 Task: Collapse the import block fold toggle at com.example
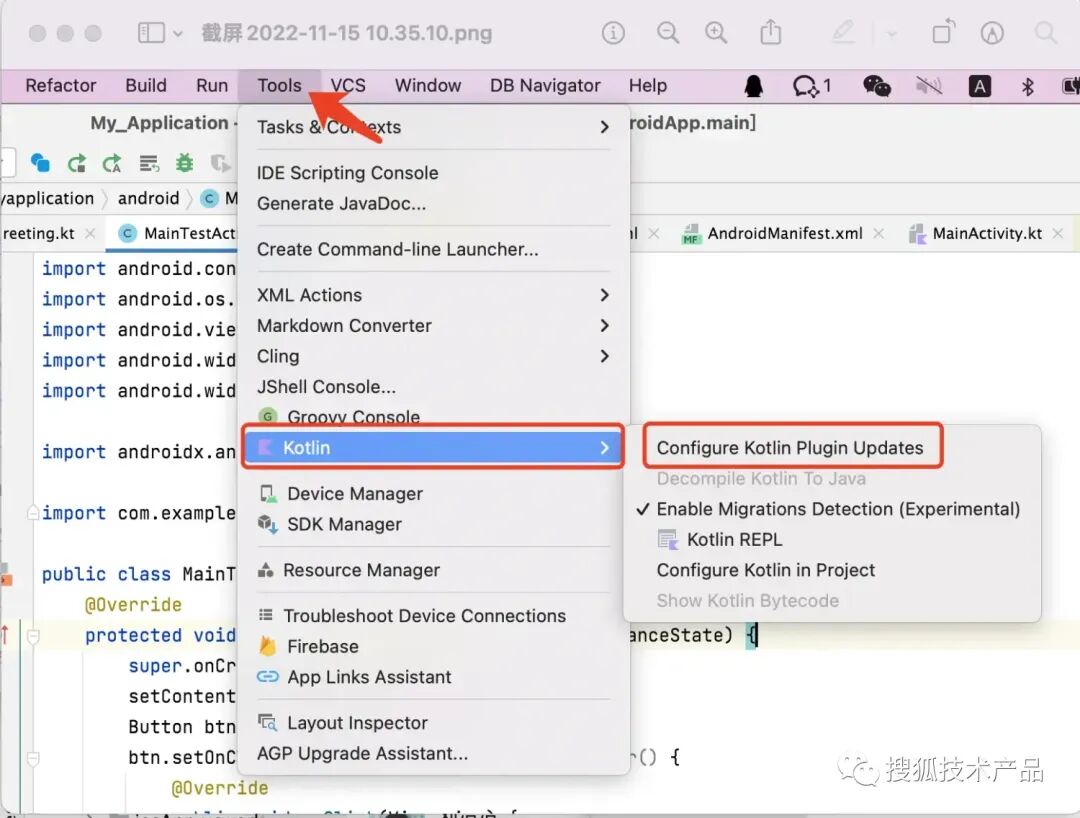pos(32,513)
